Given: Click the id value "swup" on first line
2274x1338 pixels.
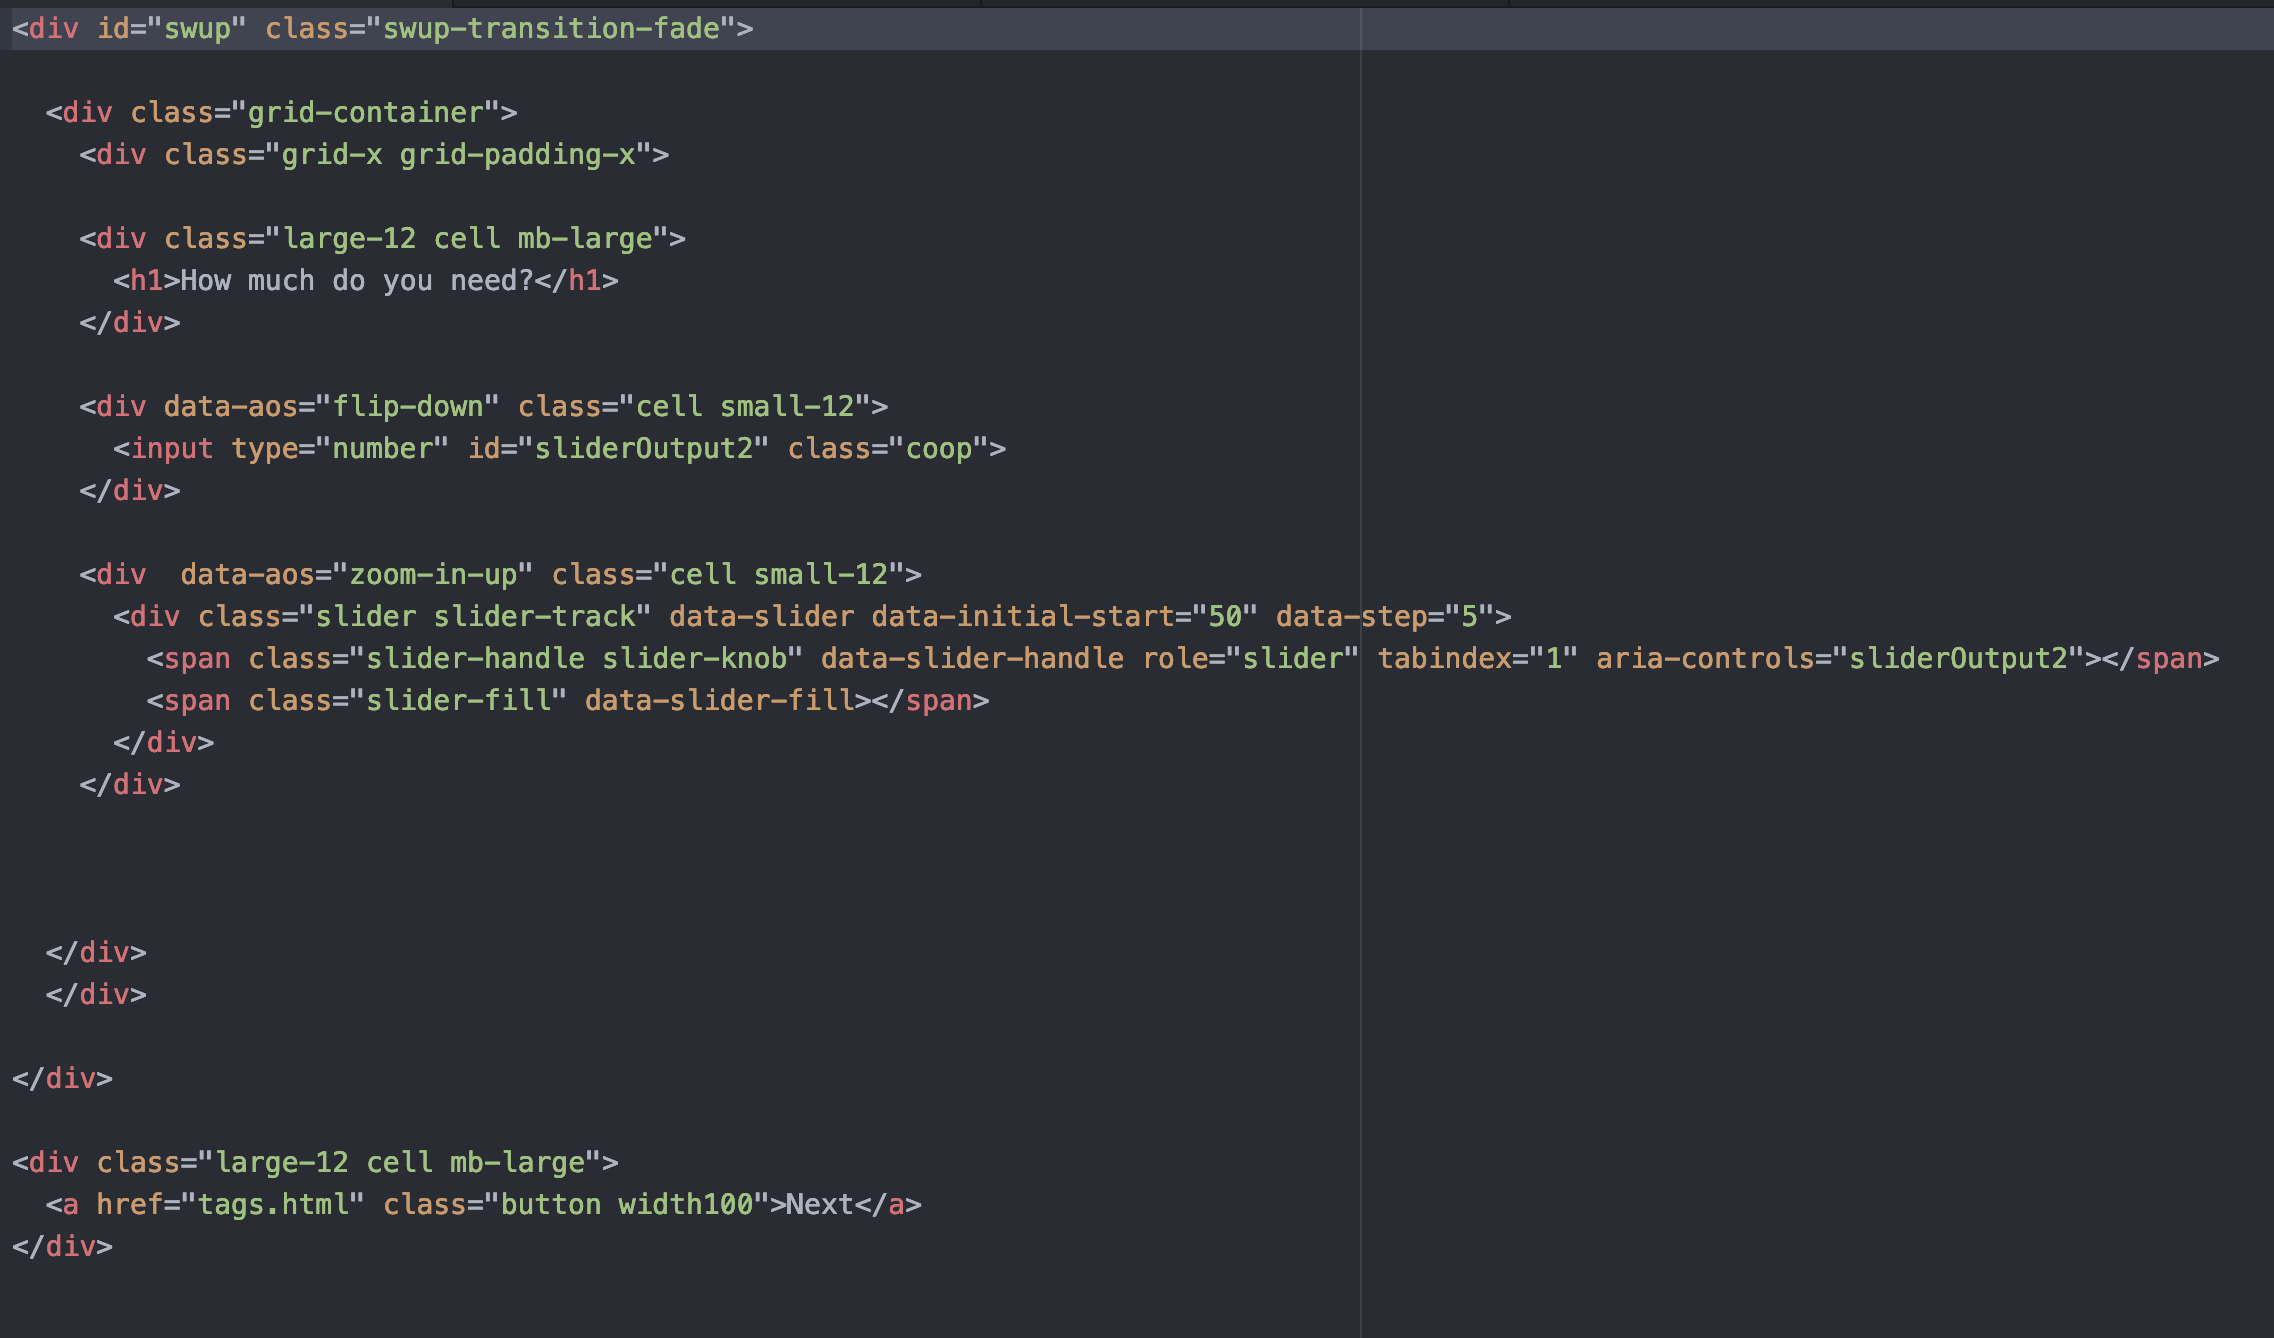Looking at the screenshot, I should pyautogui.click(x=197, y=28).
